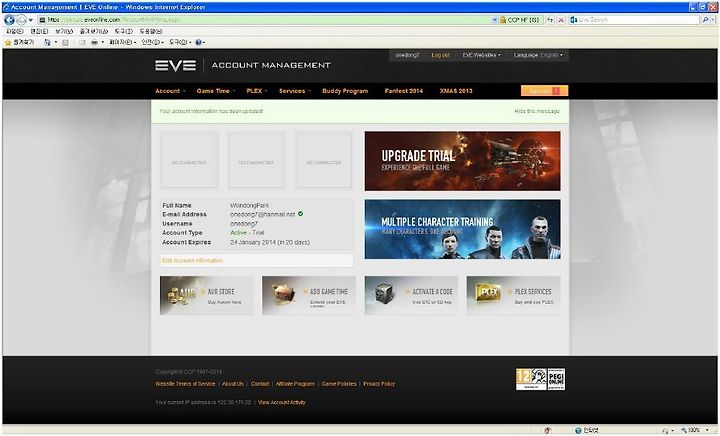Click the eveonline.com address bar
This screenshot has height=436, width=720.
tap(264, 20)
